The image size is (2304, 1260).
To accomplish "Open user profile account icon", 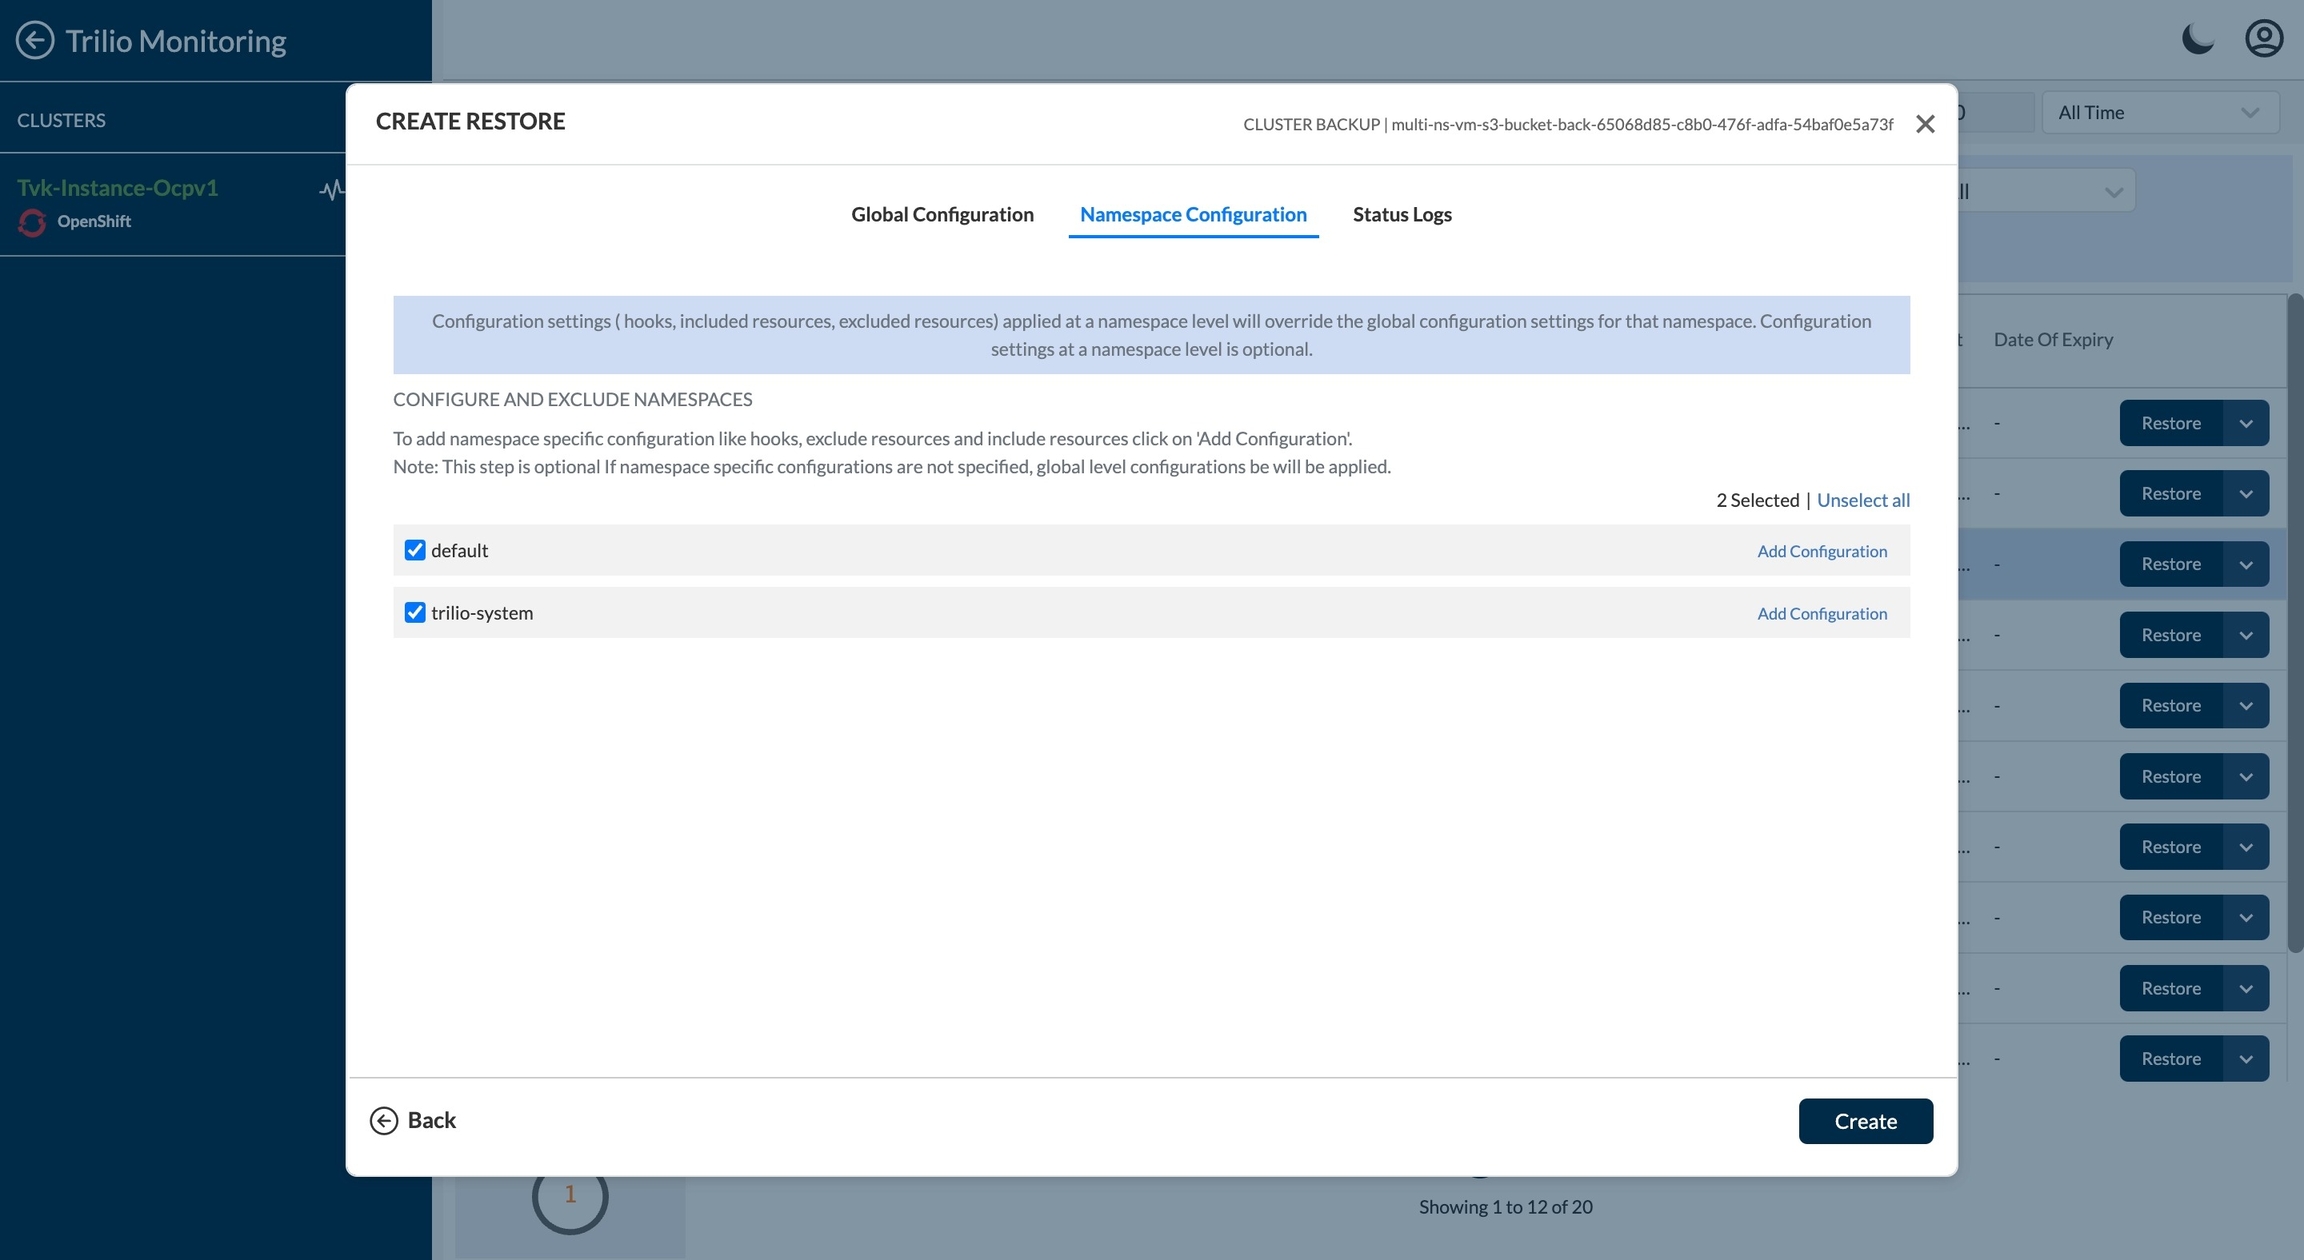I will (x=2263, y=40).
